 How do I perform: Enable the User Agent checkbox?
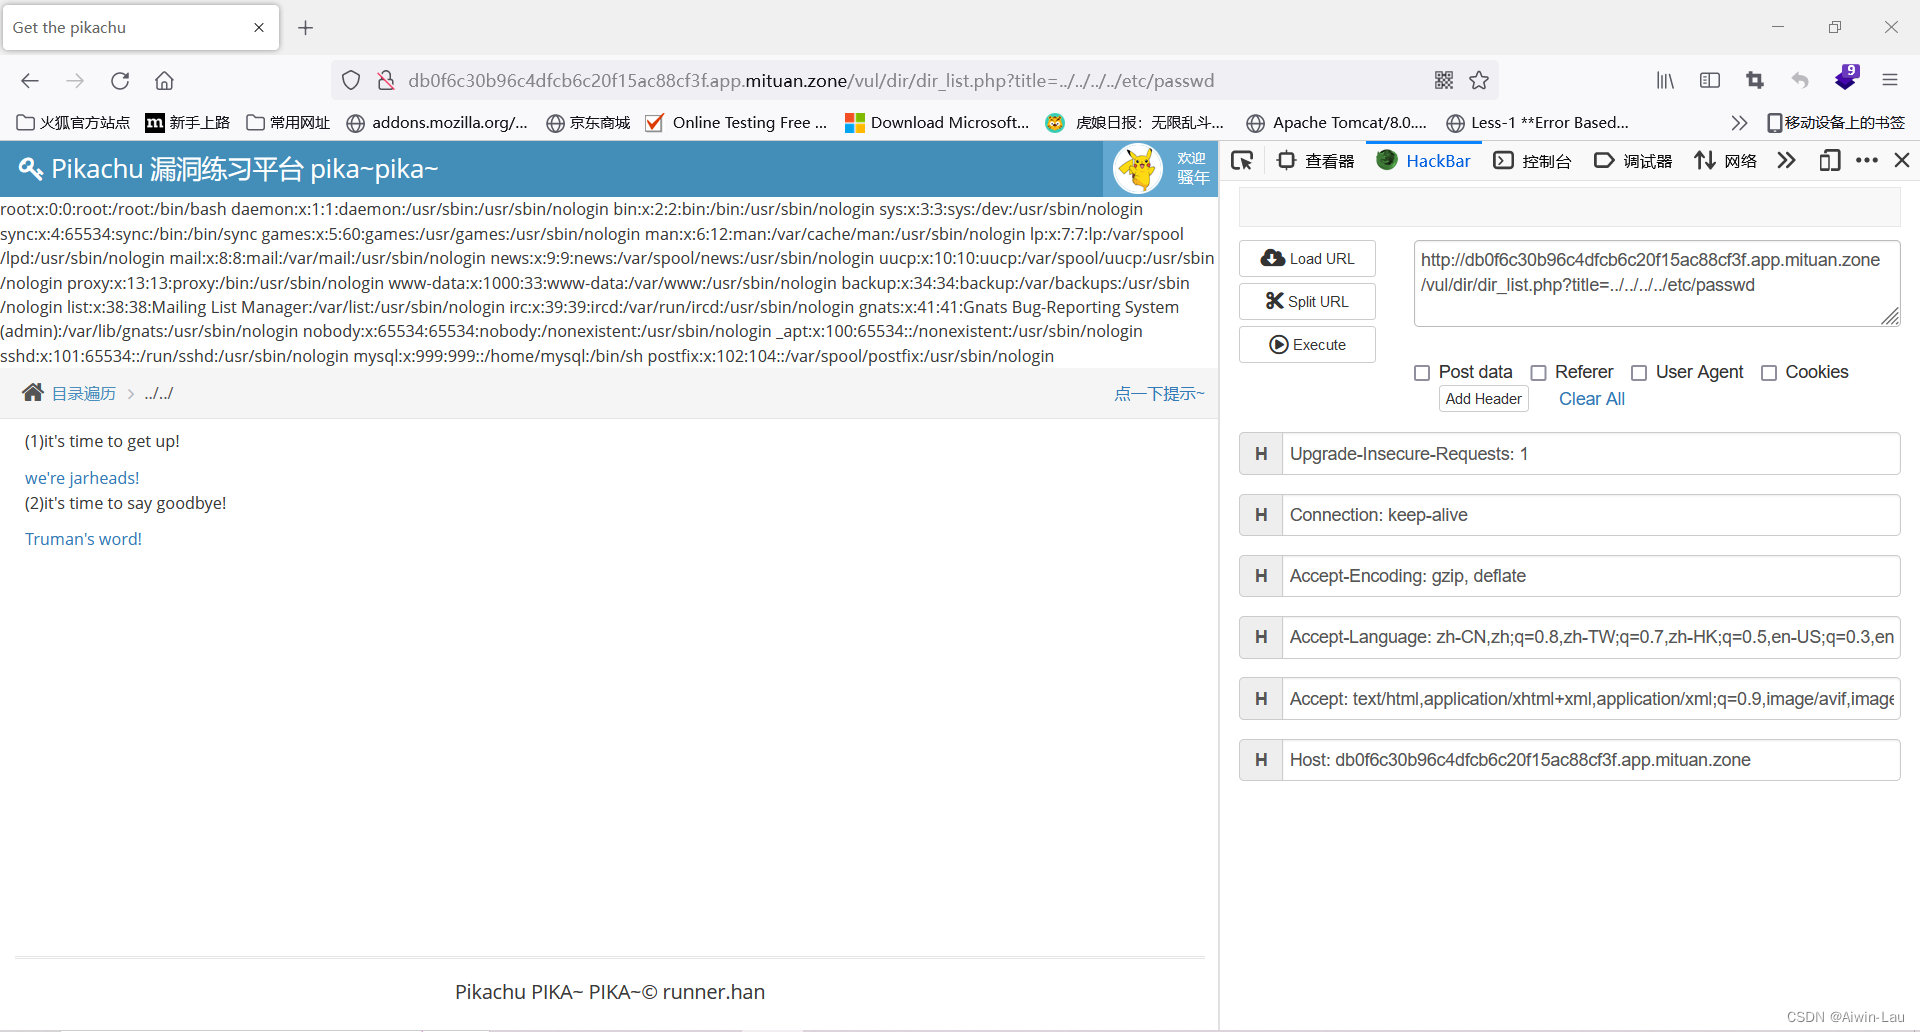coord(1639,373)
